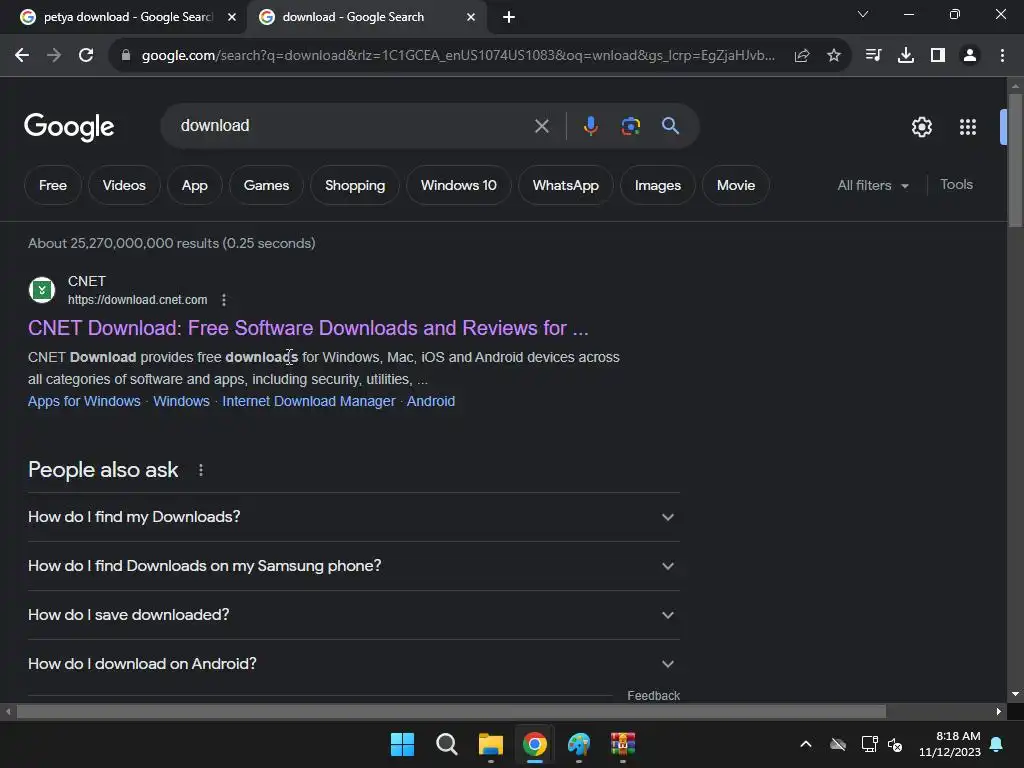1024x768 pixels.
Task: Click the download.cnet.com URL text
Action: coord(138,300)
